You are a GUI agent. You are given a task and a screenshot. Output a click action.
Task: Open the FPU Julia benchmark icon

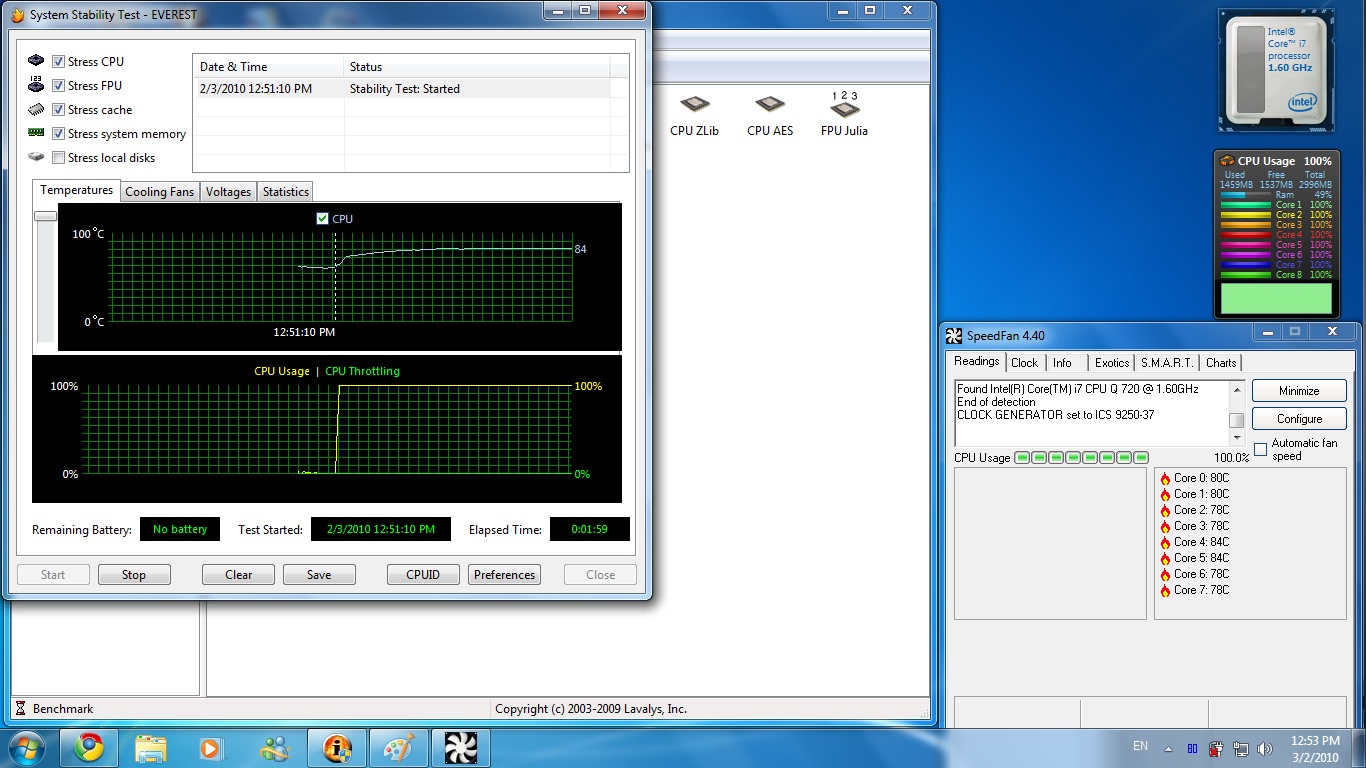(844, 107)
